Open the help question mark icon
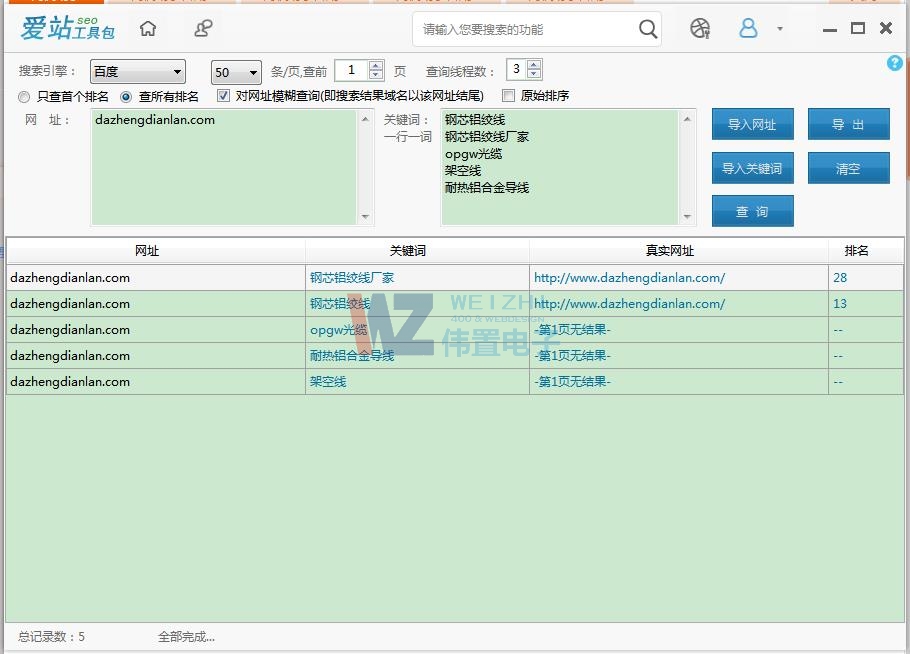The width and height of the screenshot is (910, 654). [x=894, y=63]
